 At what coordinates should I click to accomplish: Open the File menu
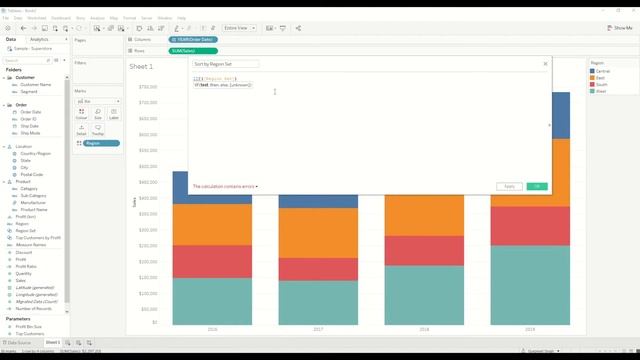(6, 18)
